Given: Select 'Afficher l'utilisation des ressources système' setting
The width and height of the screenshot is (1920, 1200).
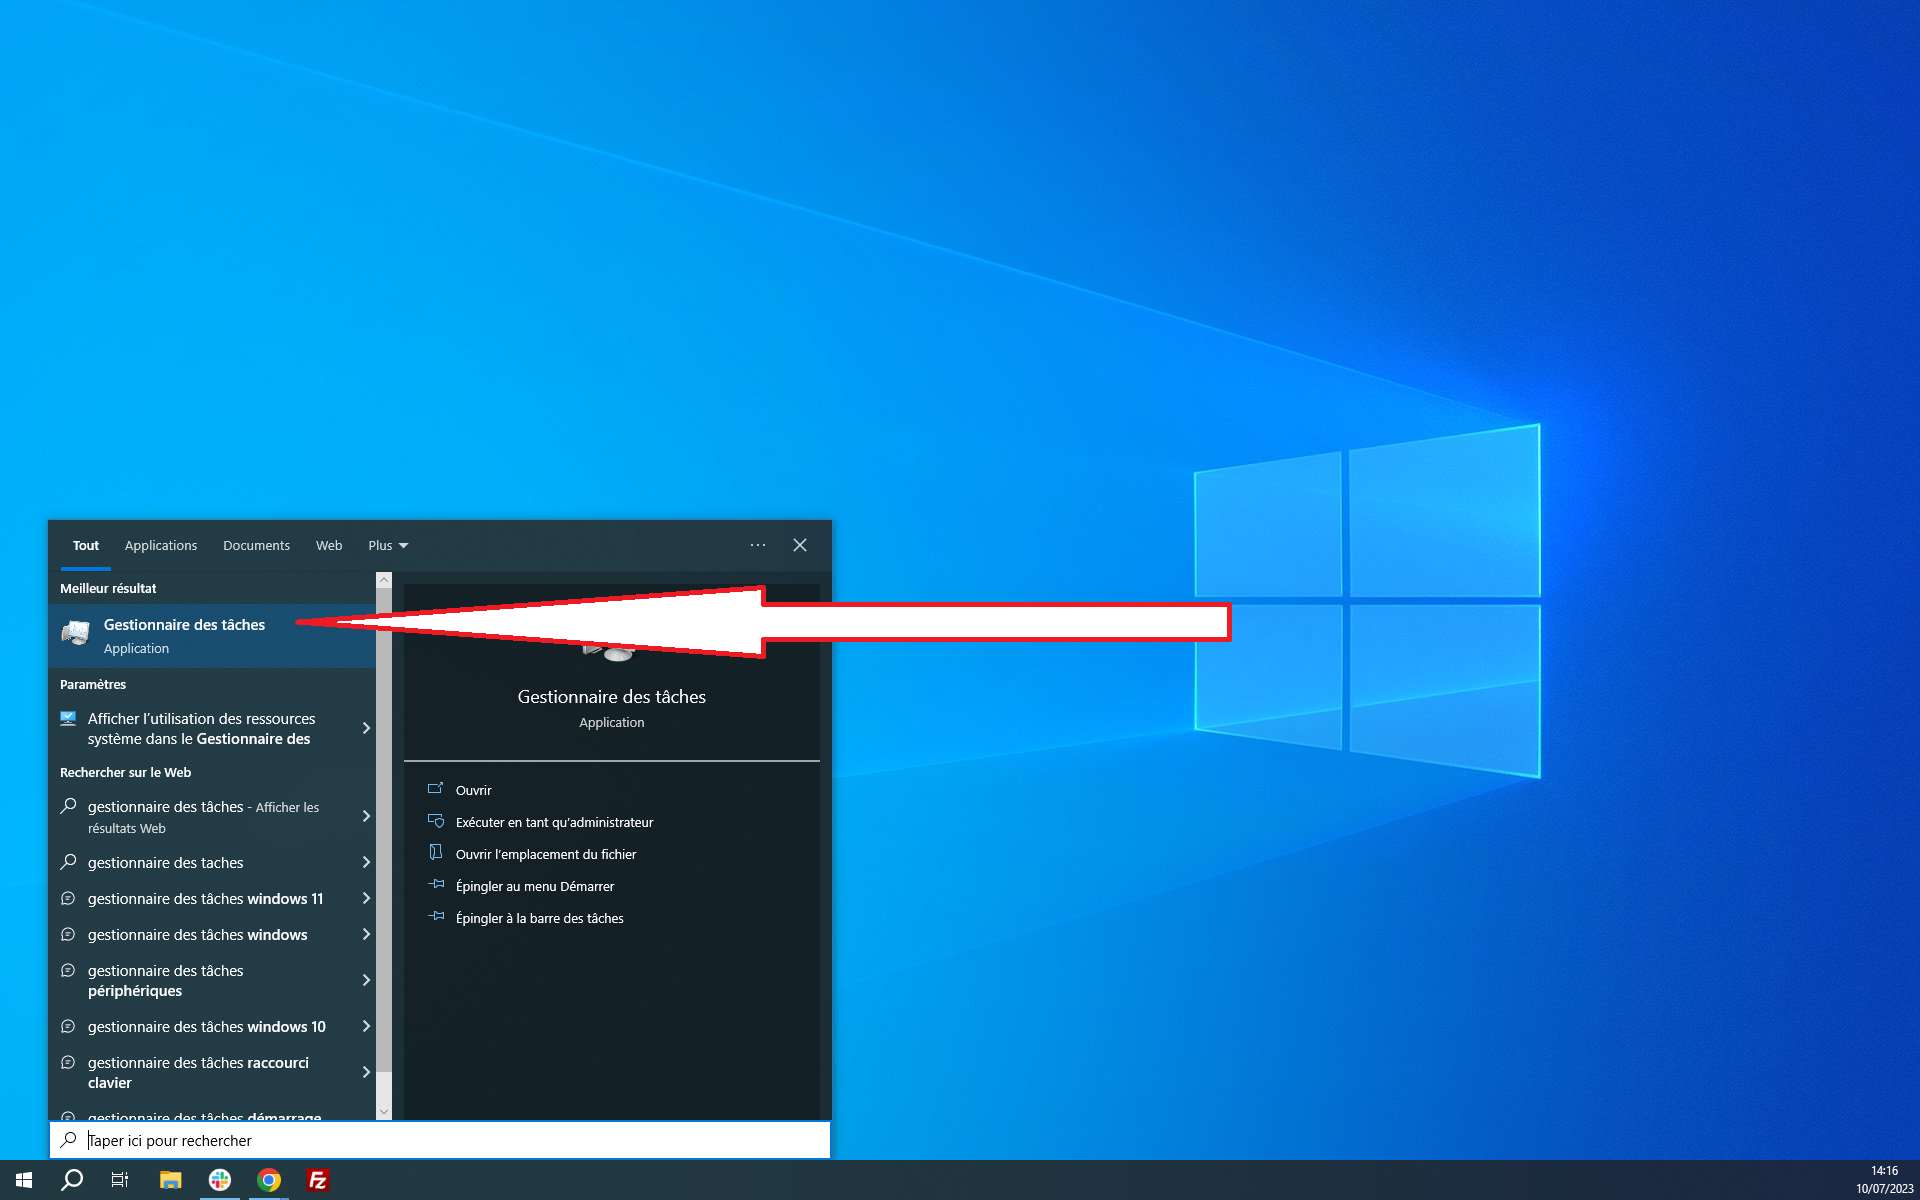Looking at the screenshot, I should [x=214, y=727].
